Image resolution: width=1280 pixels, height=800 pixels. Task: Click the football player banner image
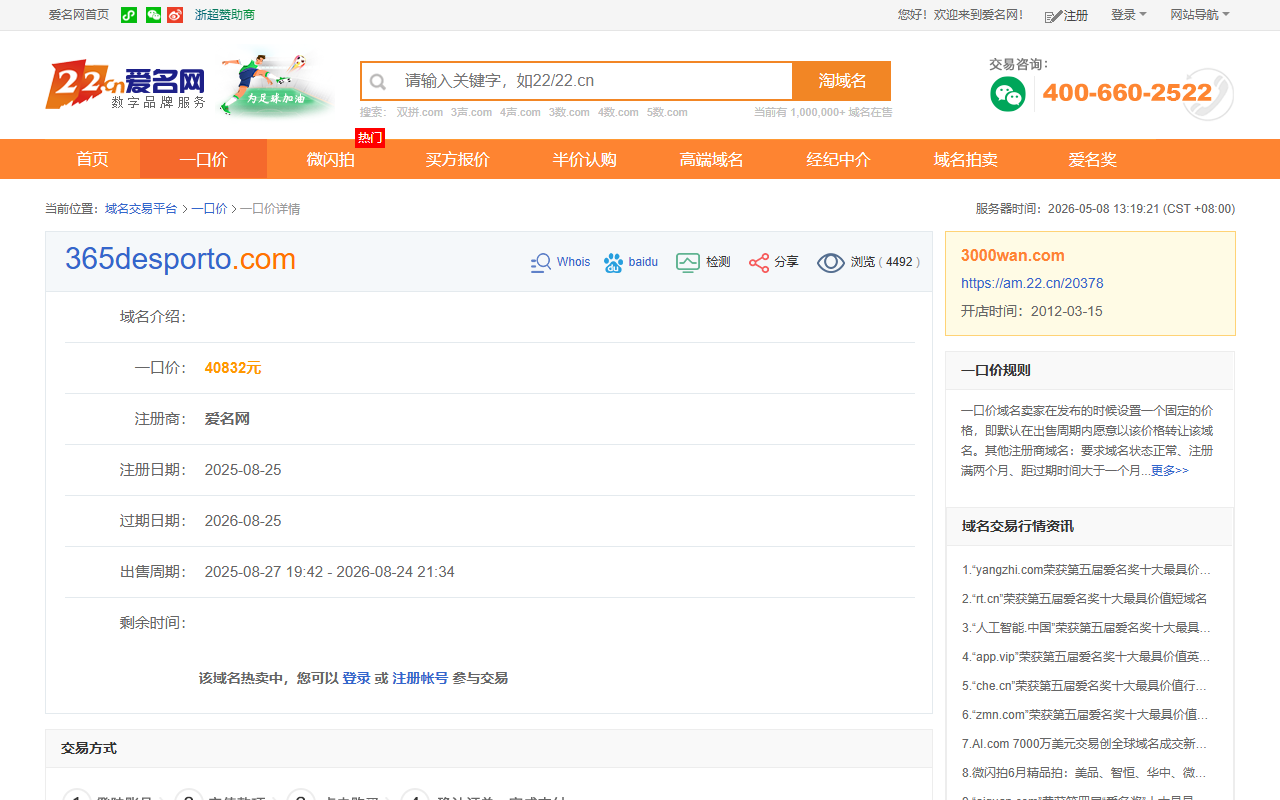(276, 84)
